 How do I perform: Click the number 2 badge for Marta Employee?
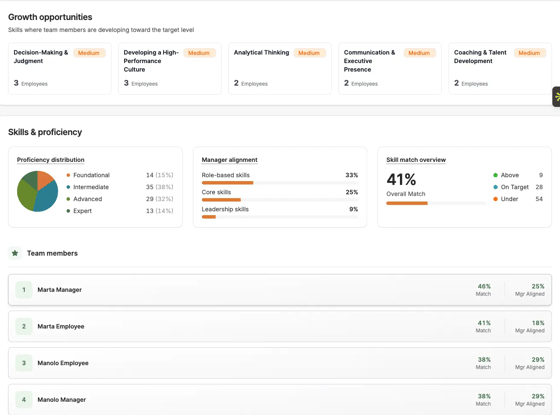coord(24,326)
